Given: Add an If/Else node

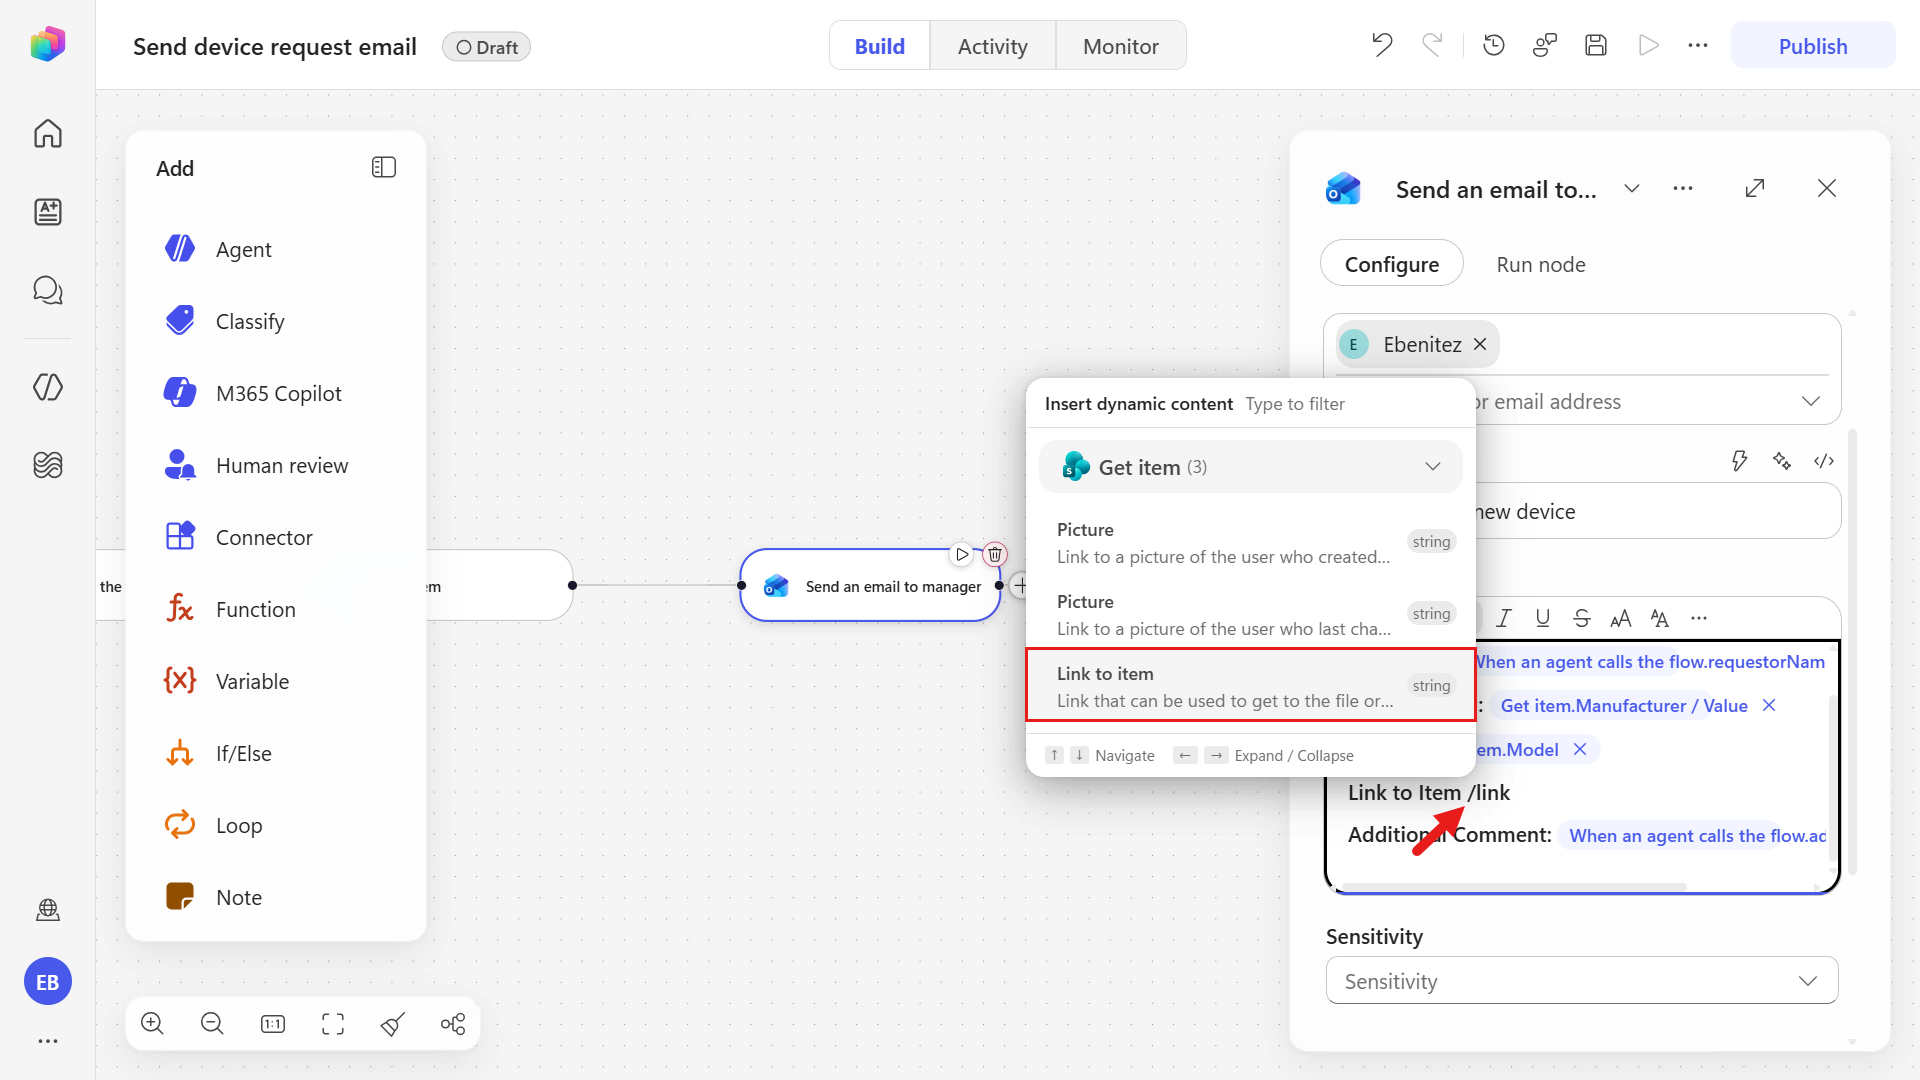Looking at the screenshot, I should click(276, 753).
